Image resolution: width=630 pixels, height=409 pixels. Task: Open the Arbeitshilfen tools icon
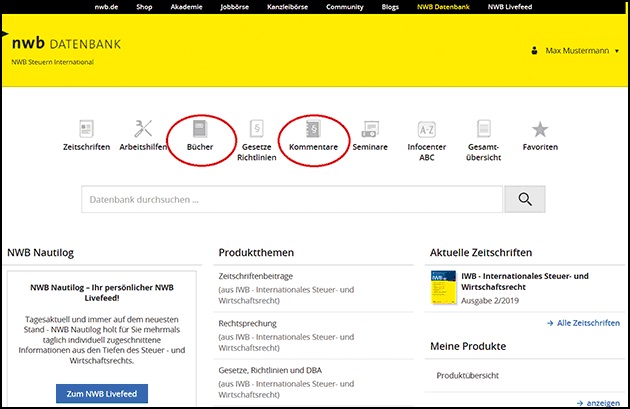point(143,129)
